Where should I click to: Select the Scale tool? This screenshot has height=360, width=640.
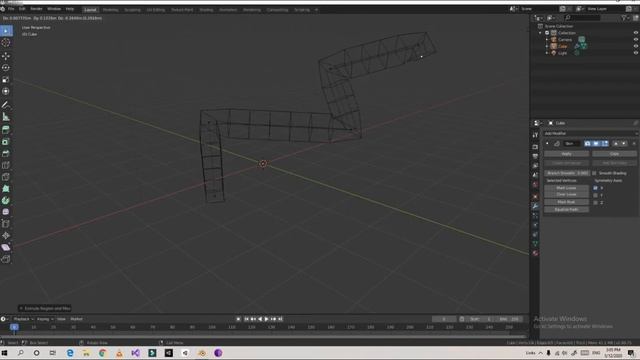coord(6,79)
